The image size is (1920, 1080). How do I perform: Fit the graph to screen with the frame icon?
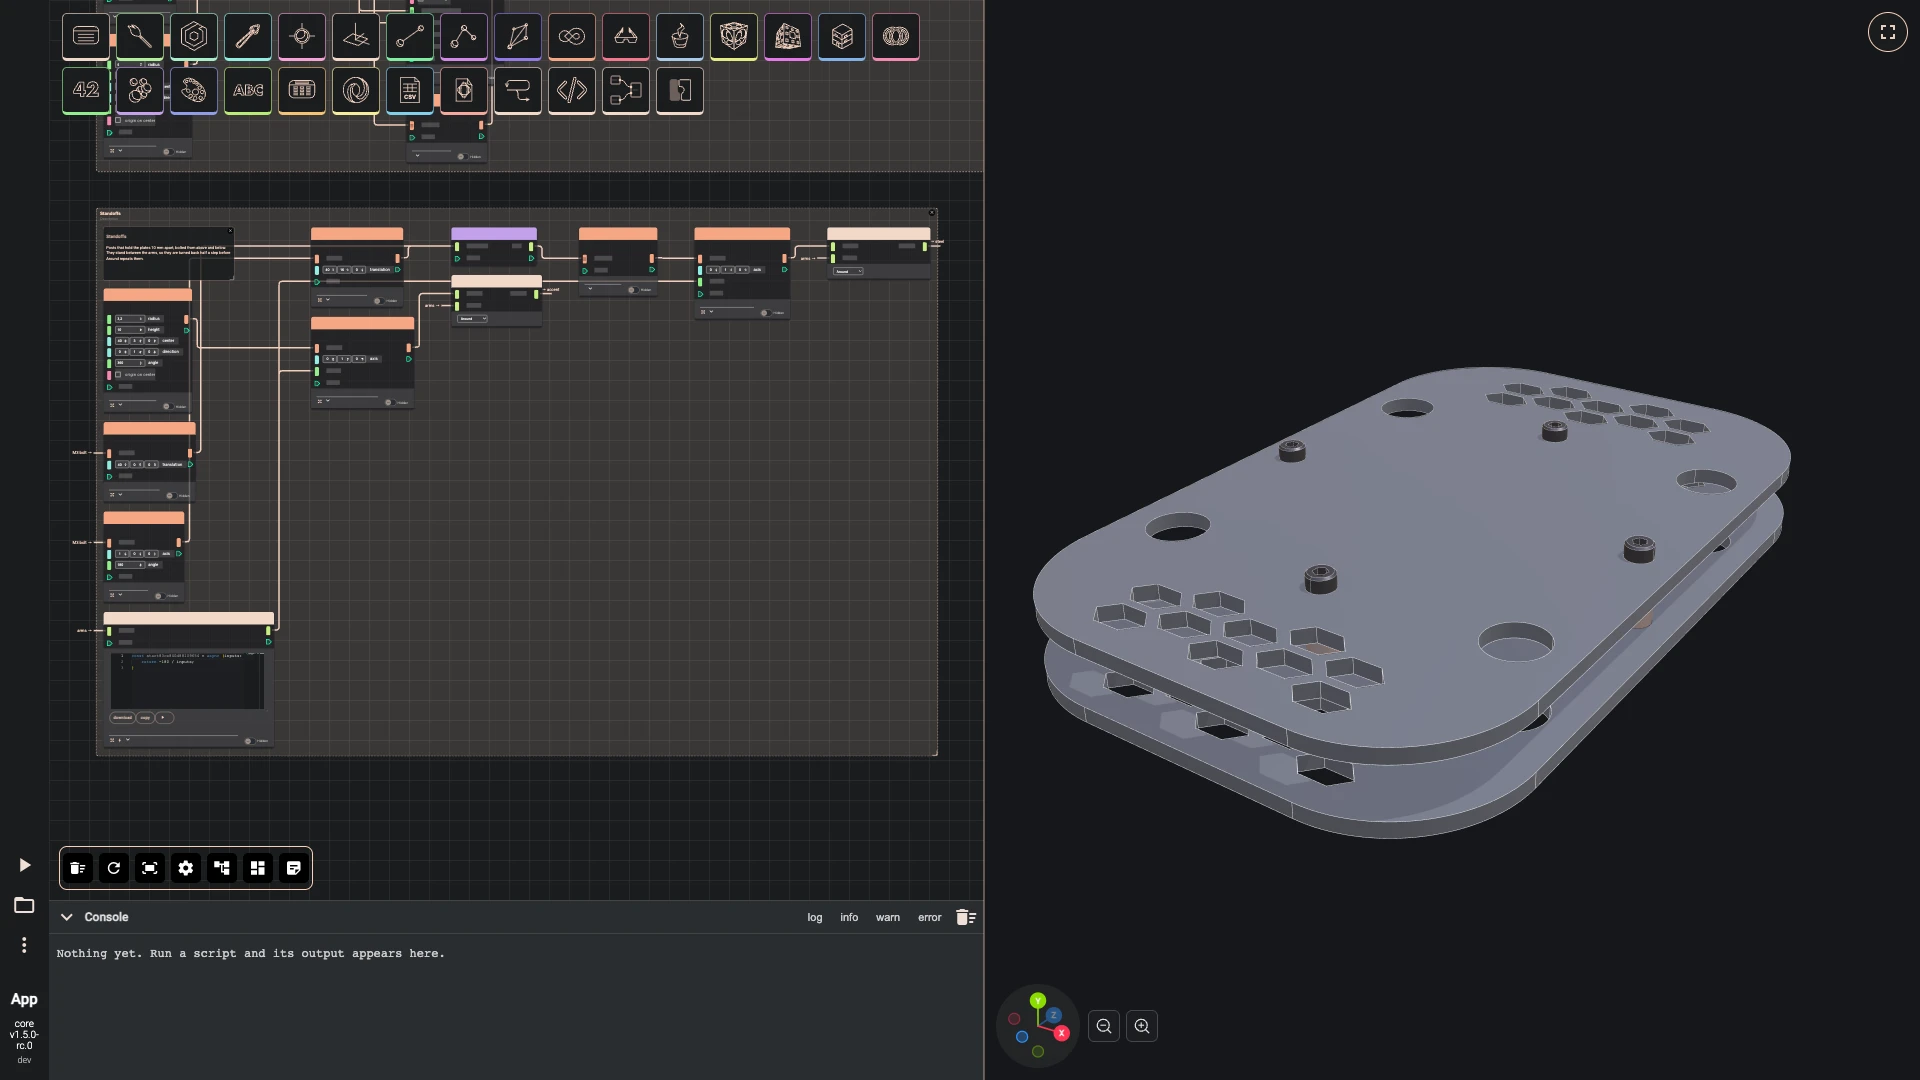click(150, 868)
